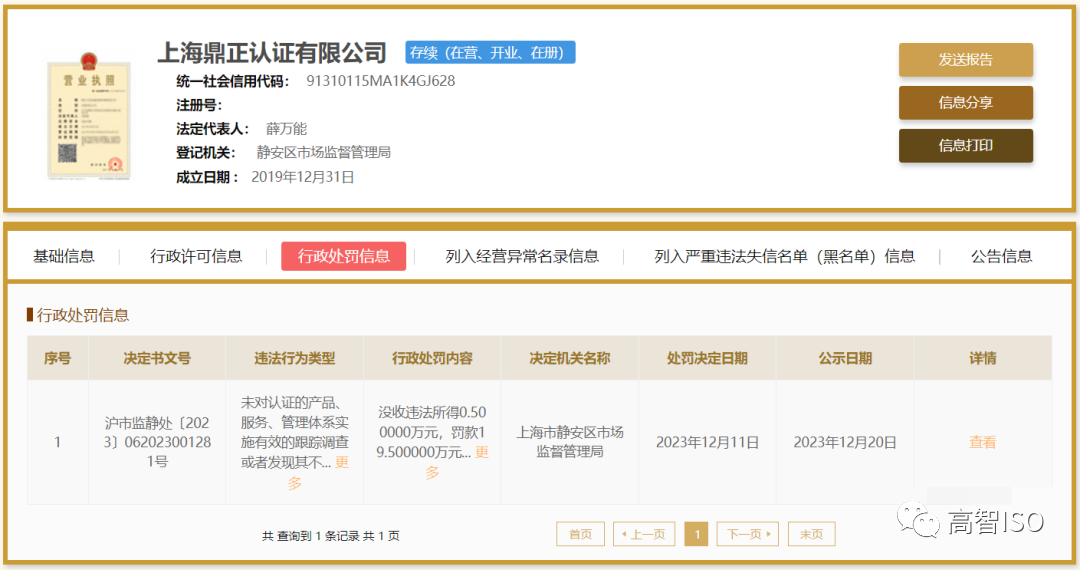Select the 行政处罚信息 tab
The width and height of the screenshot is (1080, 570).
click(x=343, y=256)
